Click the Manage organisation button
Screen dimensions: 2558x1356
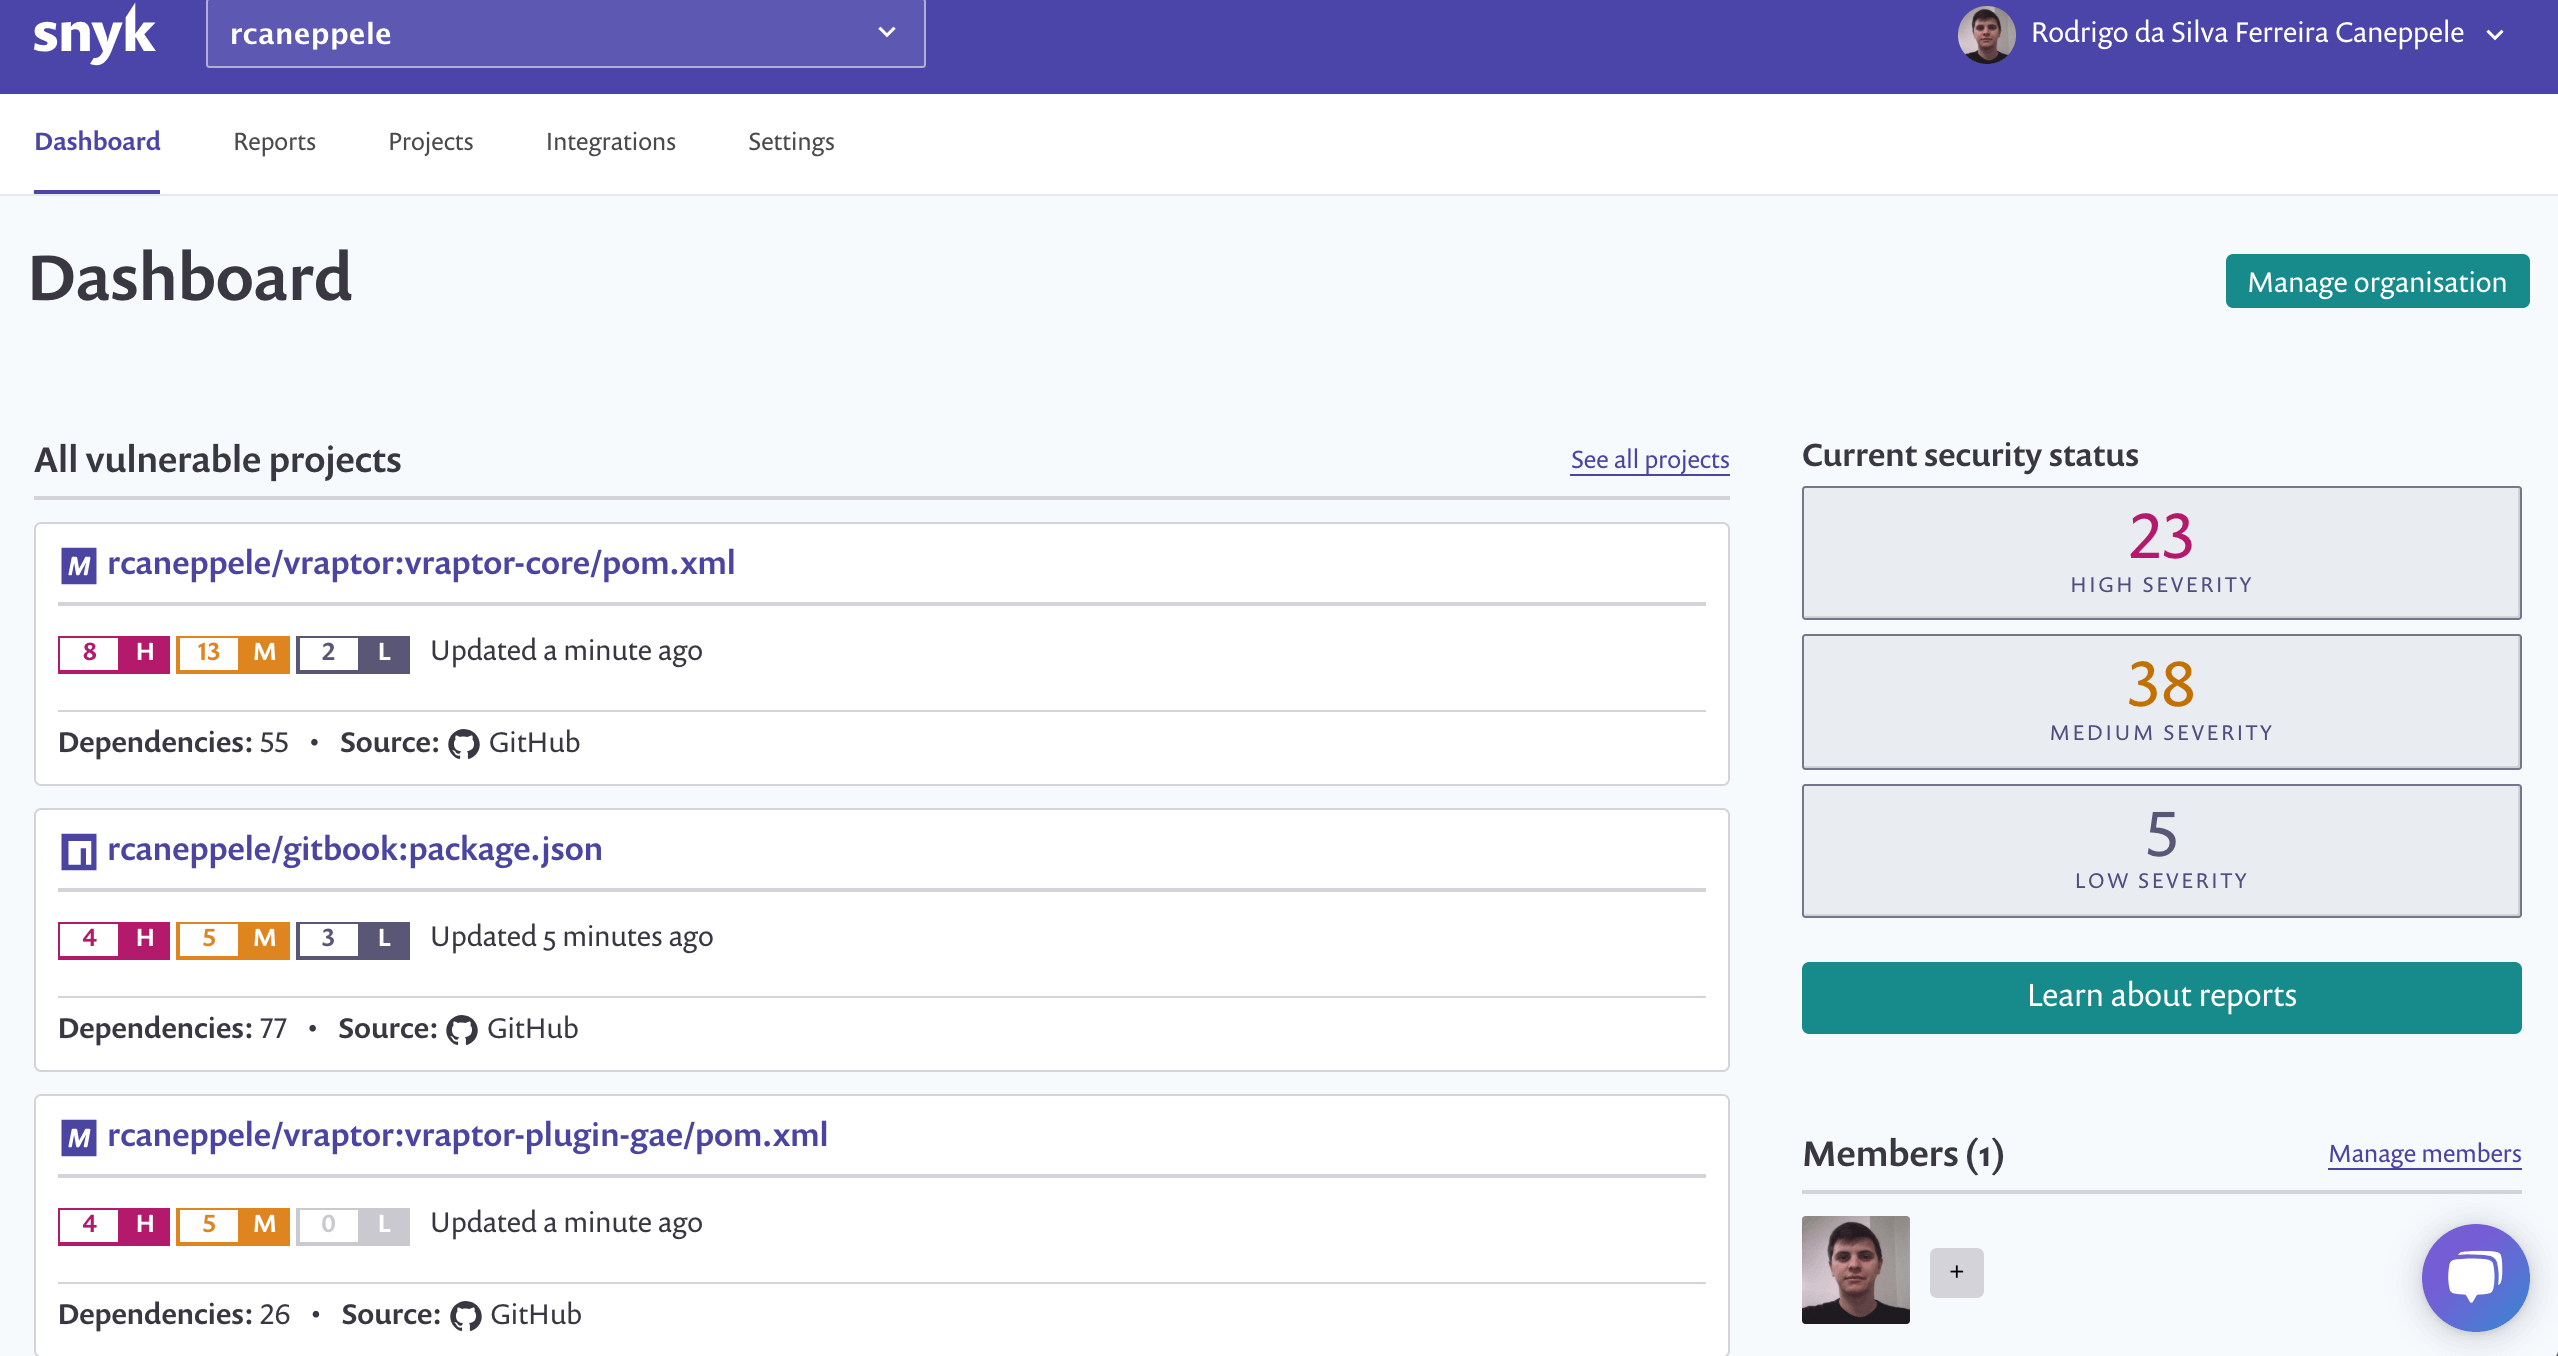2377,282
